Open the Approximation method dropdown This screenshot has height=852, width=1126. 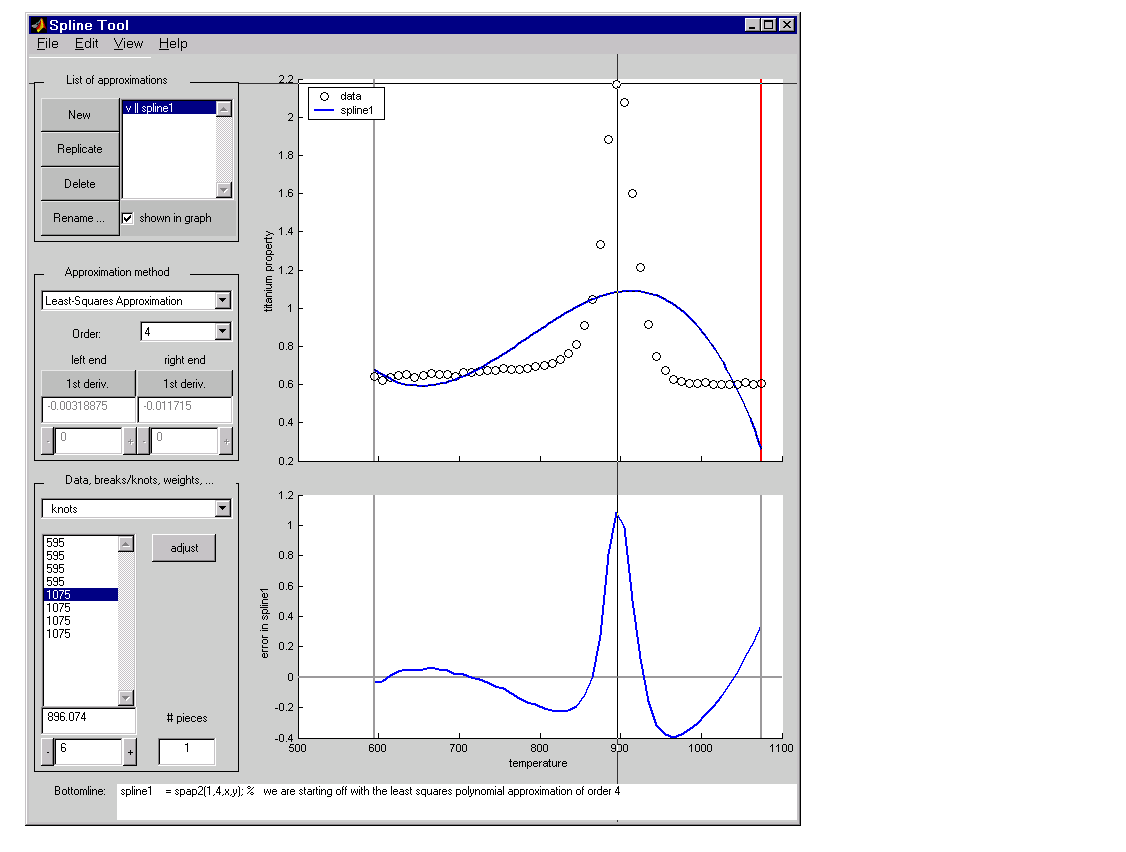(222, 301)
